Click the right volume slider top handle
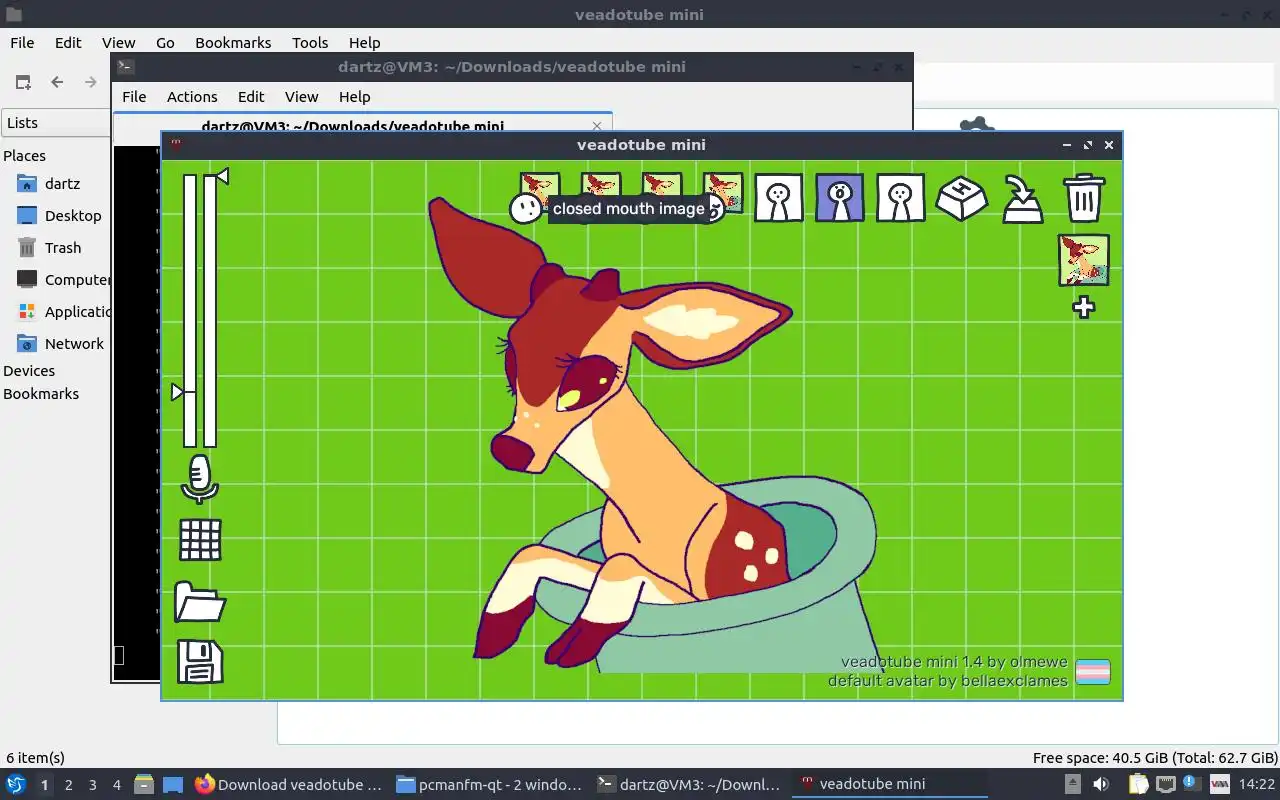This screenshot has width=1280, height=800. [x=222, y=177]
